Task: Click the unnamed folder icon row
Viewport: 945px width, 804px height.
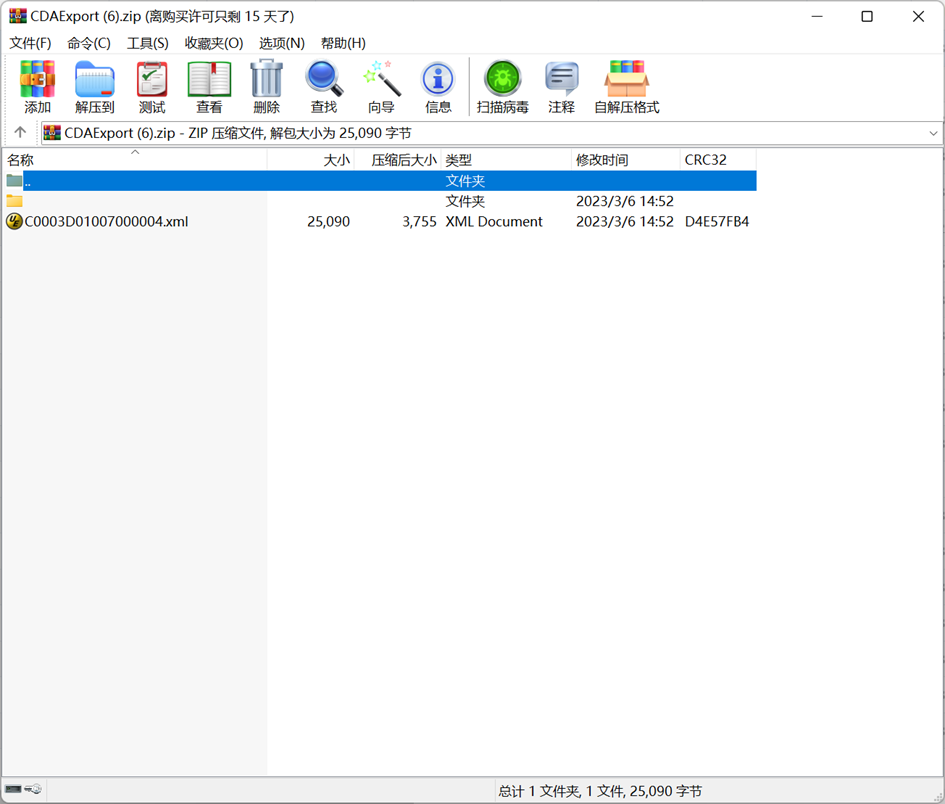Action: (14, 201)
